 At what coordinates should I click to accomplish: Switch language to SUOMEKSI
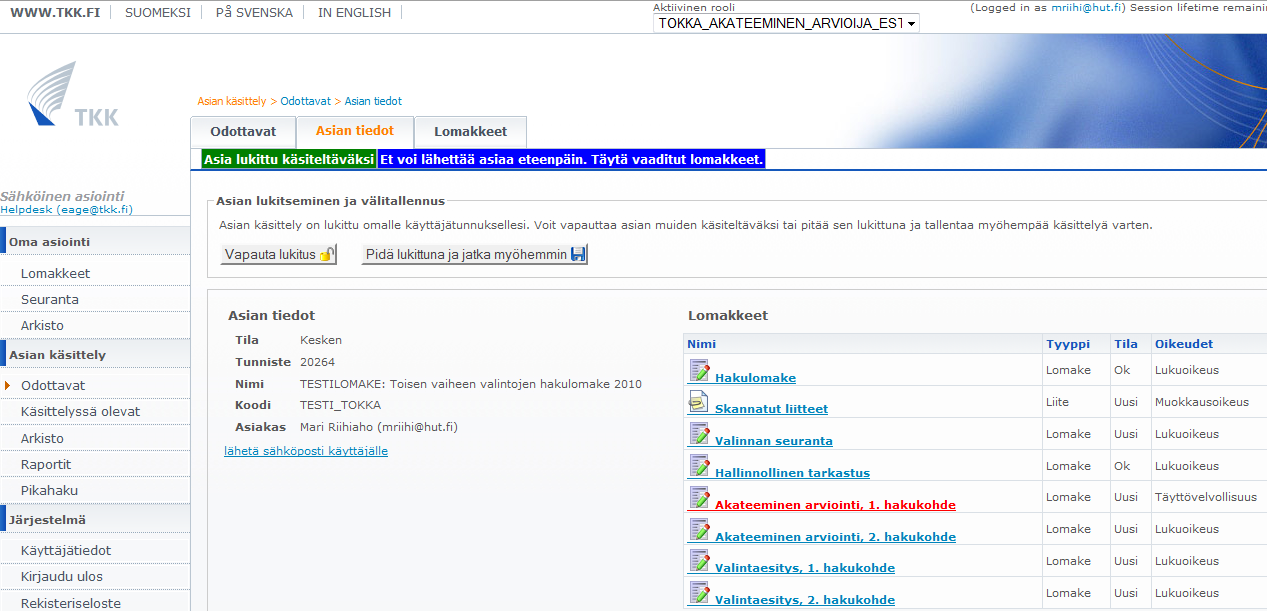[x=157, y=13]
